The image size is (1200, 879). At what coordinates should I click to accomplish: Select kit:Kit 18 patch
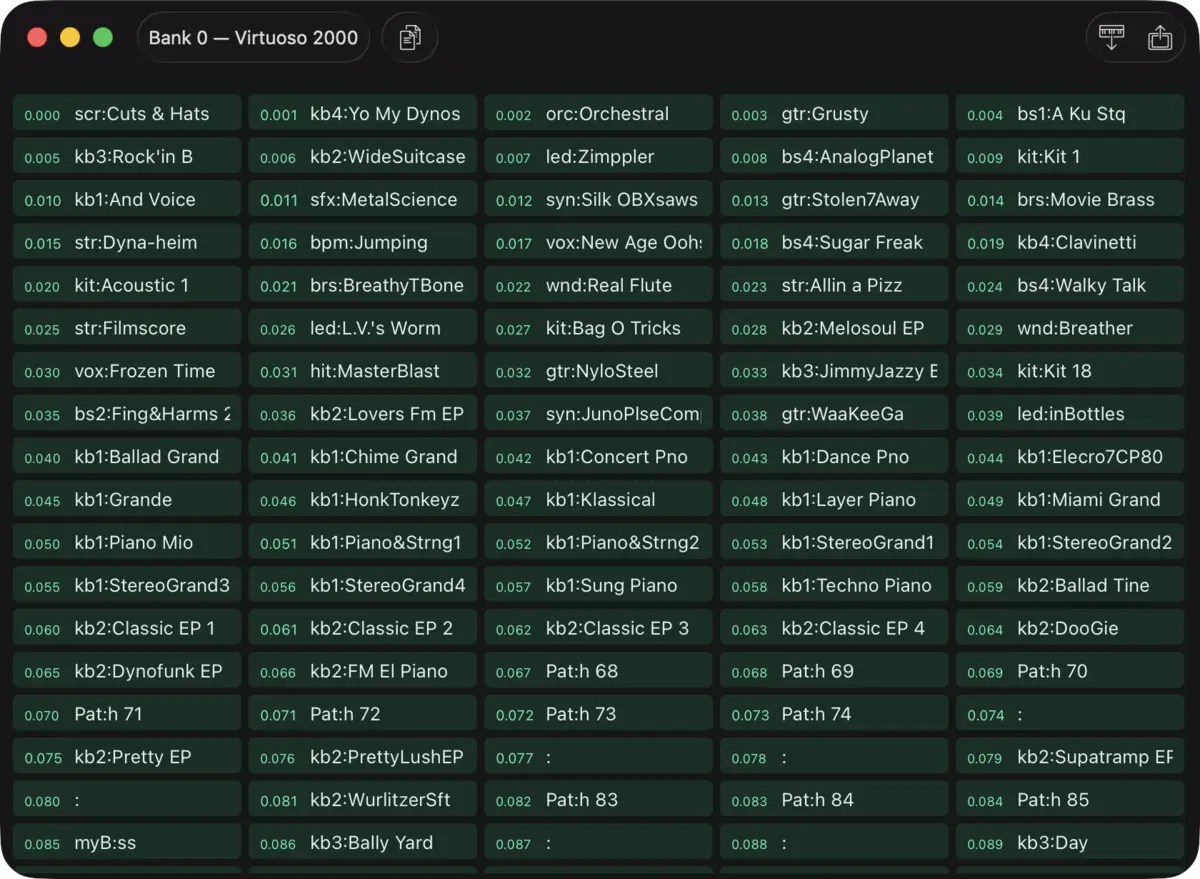pos(1070,371)
